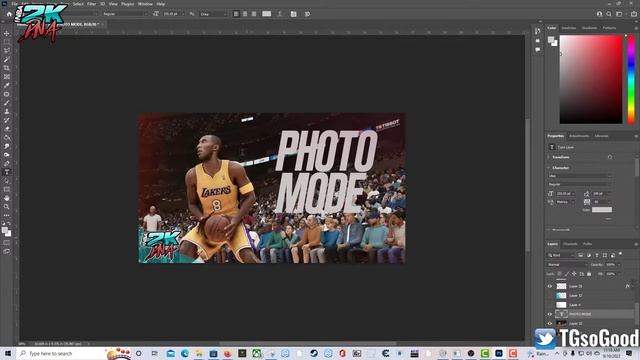
Task: Open anti-aliasing dropdown in options bar
Action: click(x=213, y=14)
